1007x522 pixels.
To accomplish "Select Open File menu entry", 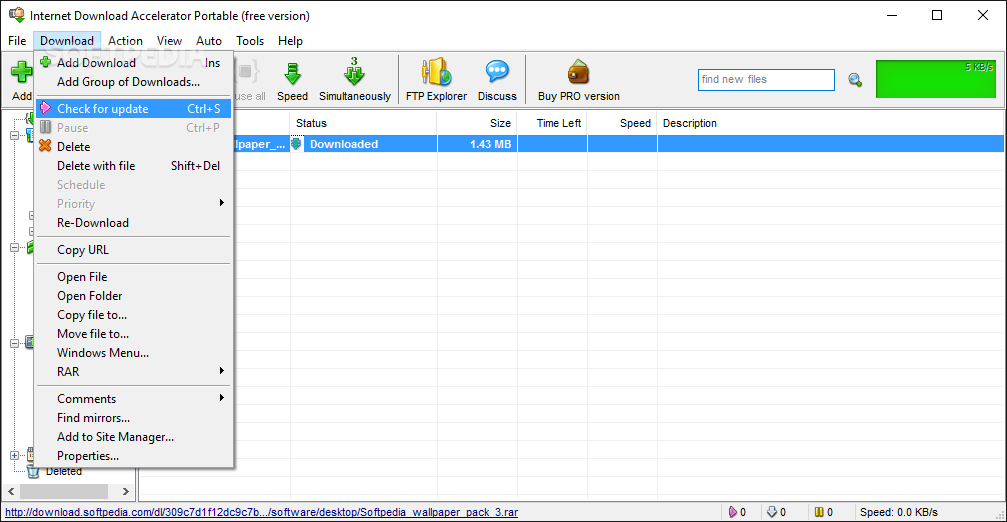I will [x=134, y=277].
